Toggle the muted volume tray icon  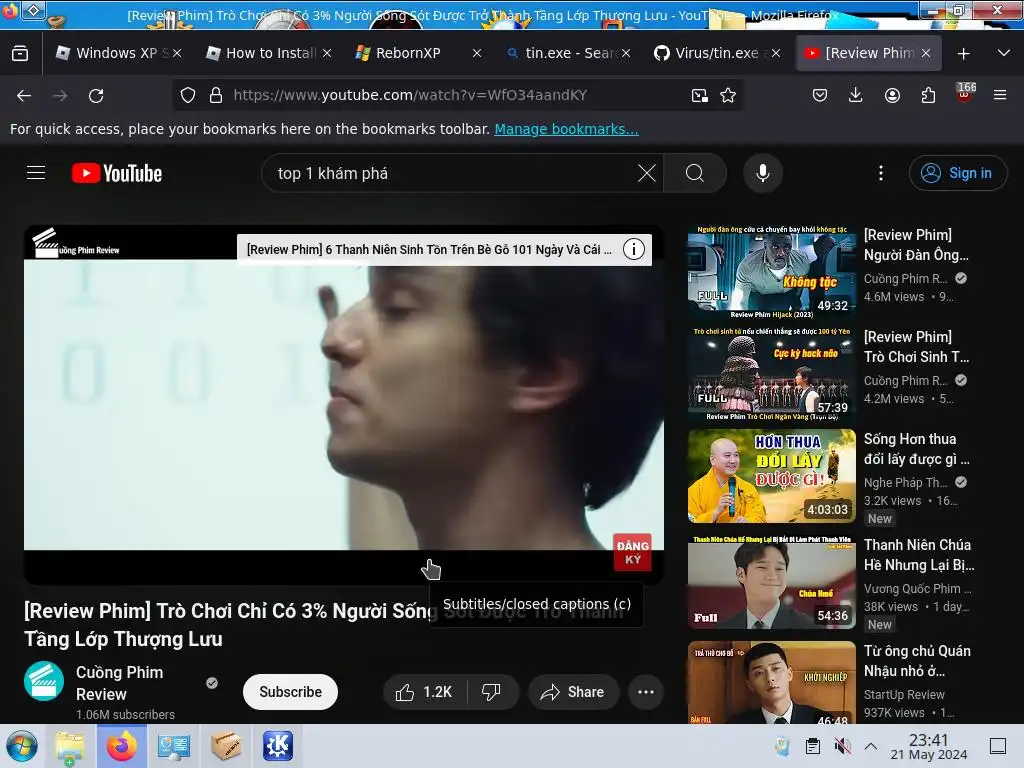(842, 746)
